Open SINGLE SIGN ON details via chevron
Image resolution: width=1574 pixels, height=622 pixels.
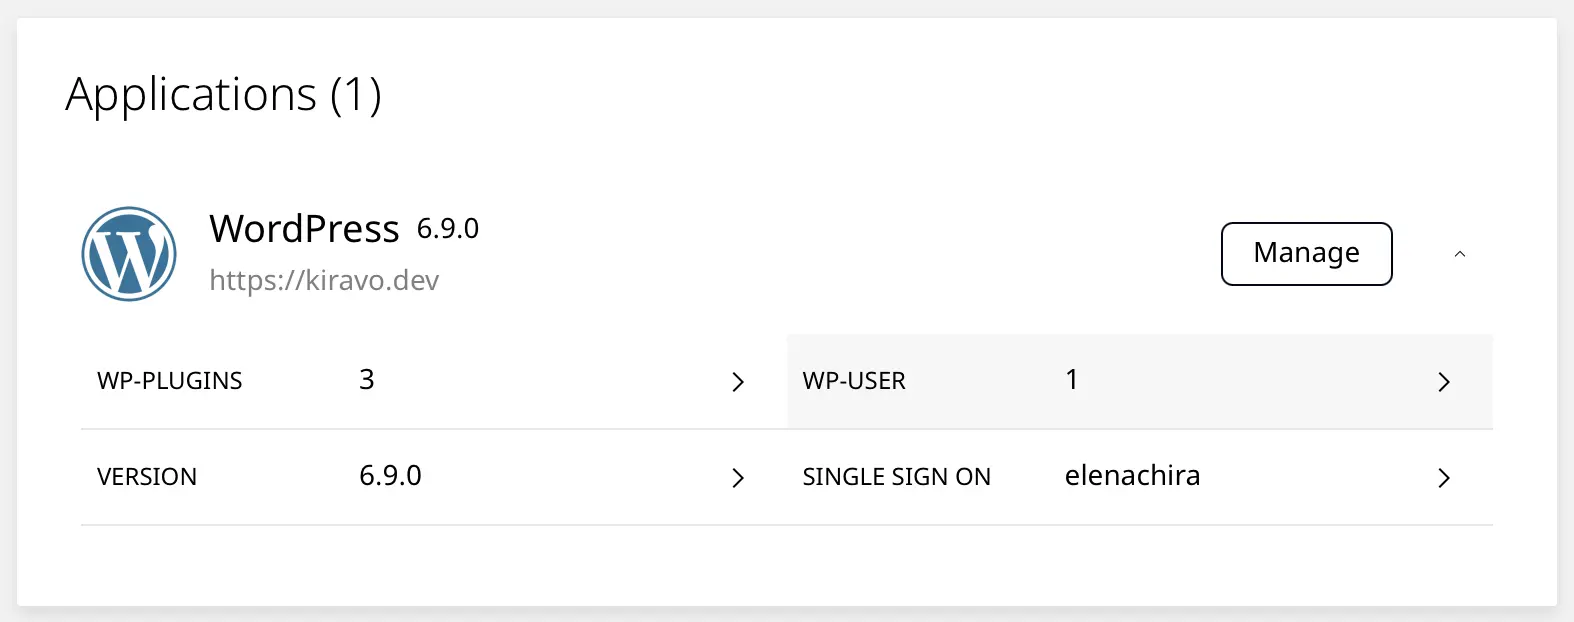[x=1444, y=478]
